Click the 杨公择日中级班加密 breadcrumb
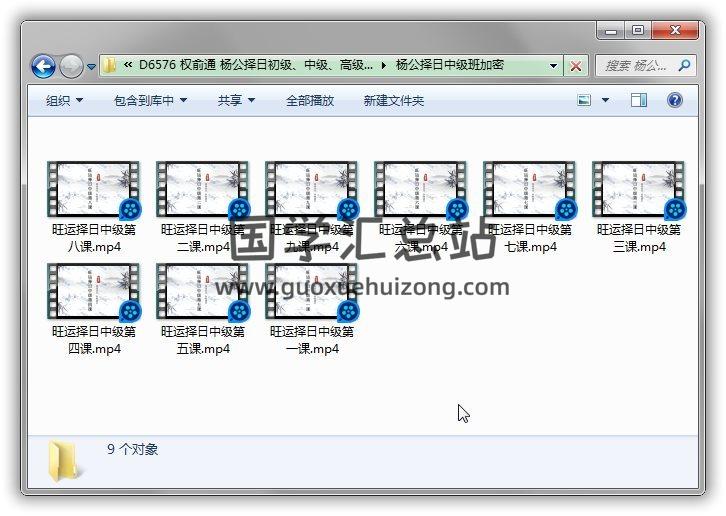This screenshot has width=726, height=516. tap(449, 65)
